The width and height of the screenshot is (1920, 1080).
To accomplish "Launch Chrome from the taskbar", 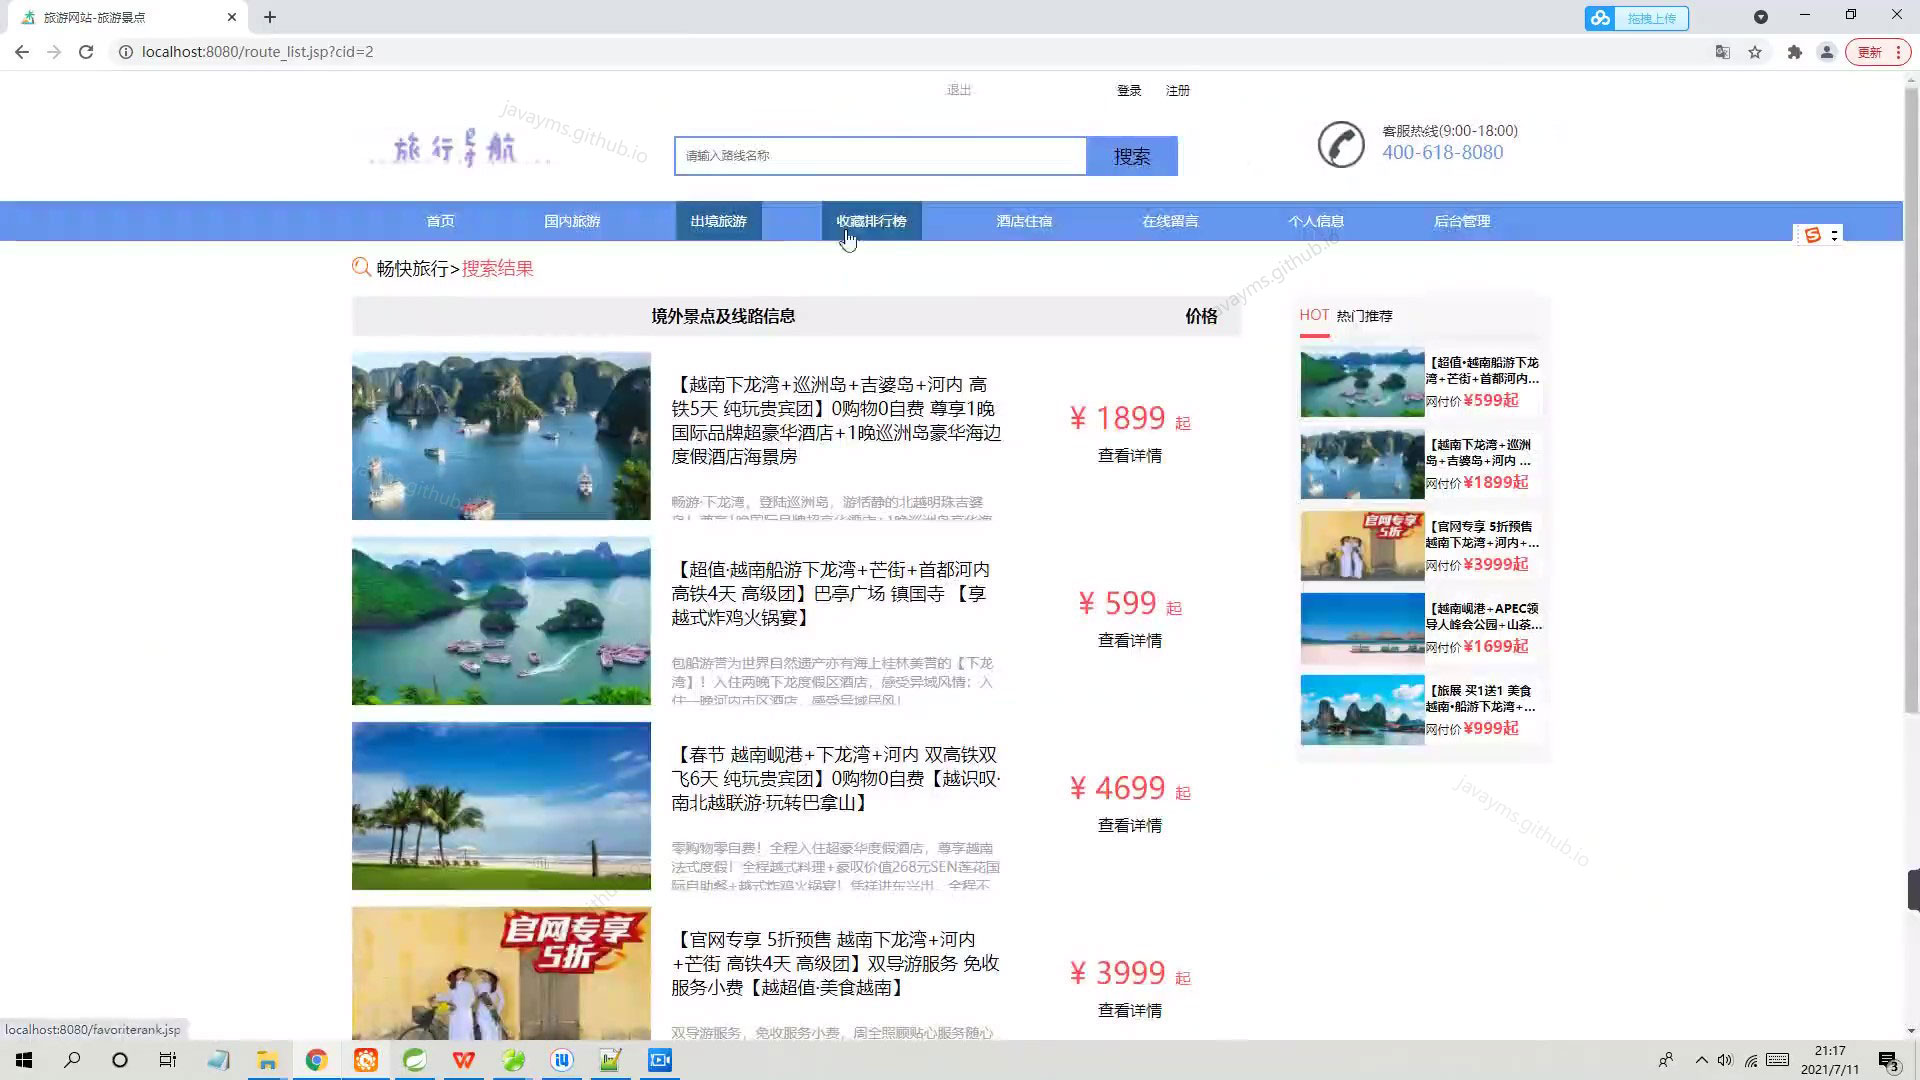I will click(x=317, y=1060).
